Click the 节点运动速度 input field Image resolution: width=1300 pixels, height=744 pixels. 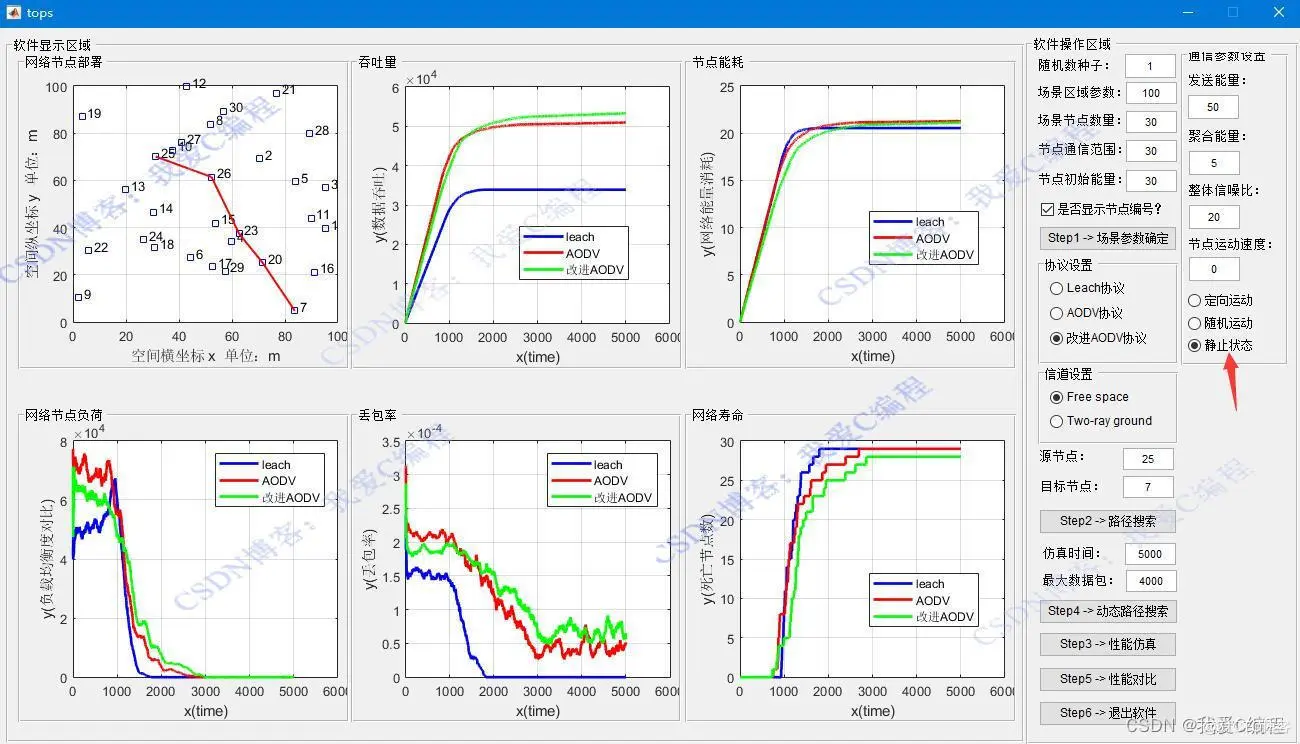point(1214,269)
